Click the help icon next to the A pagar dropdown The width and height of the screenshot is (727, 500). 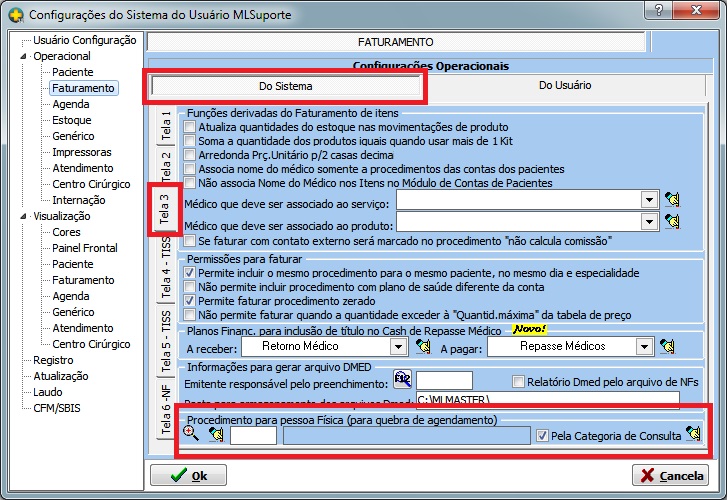point(668,346)
